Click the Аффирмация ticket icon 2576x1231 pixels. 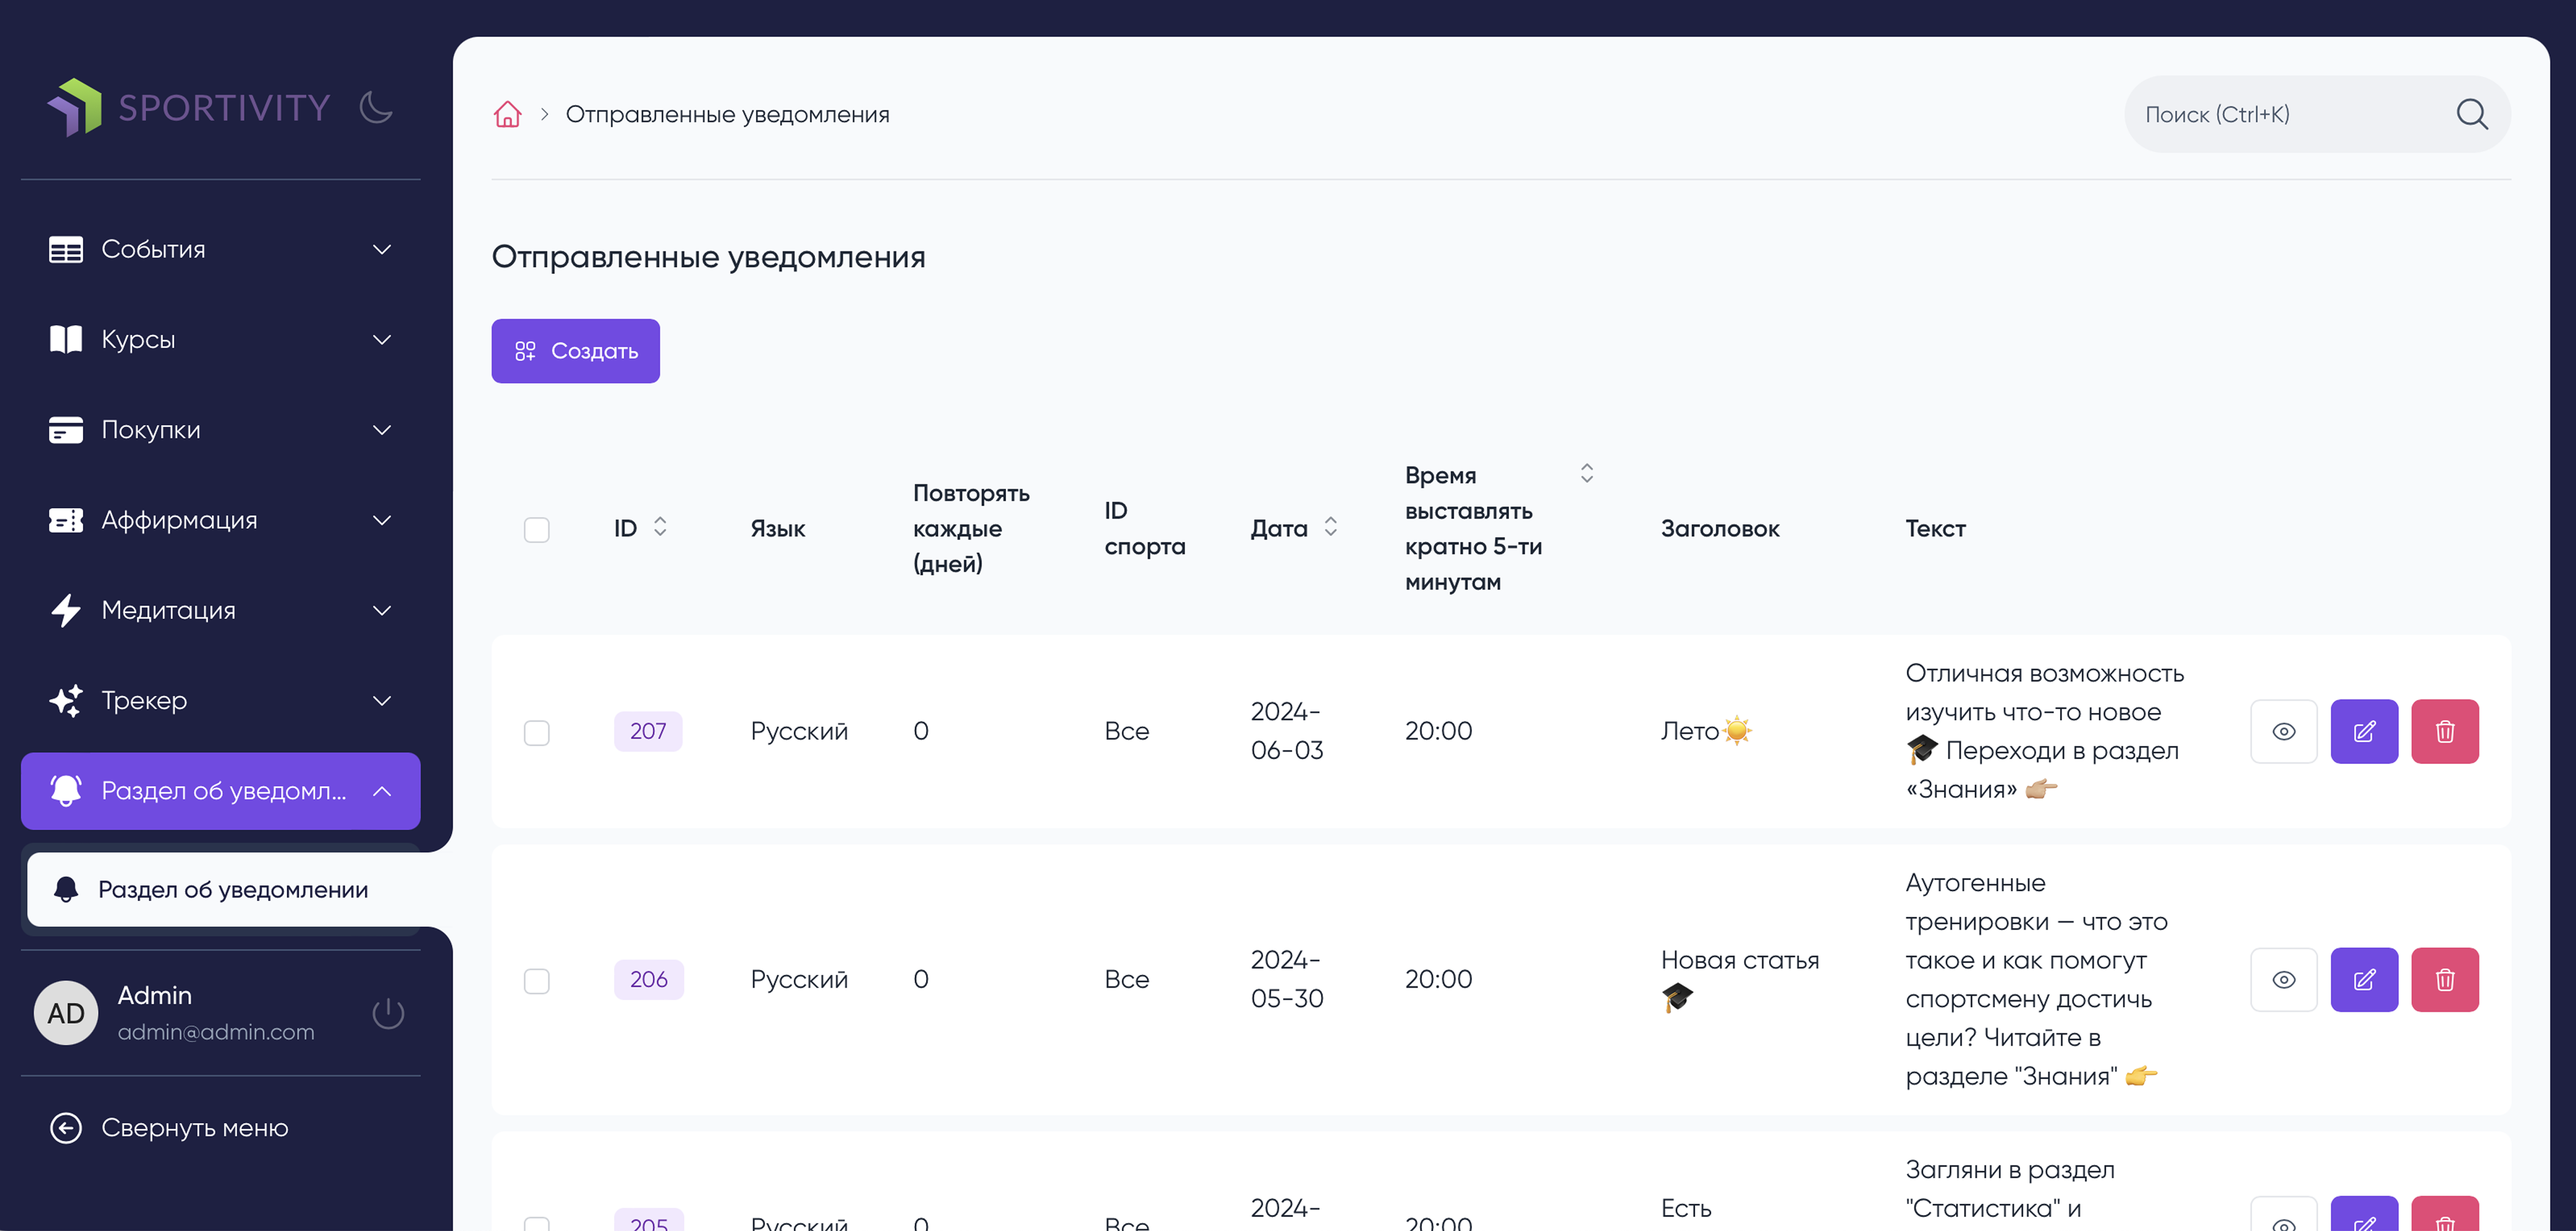tap(66, 520)
